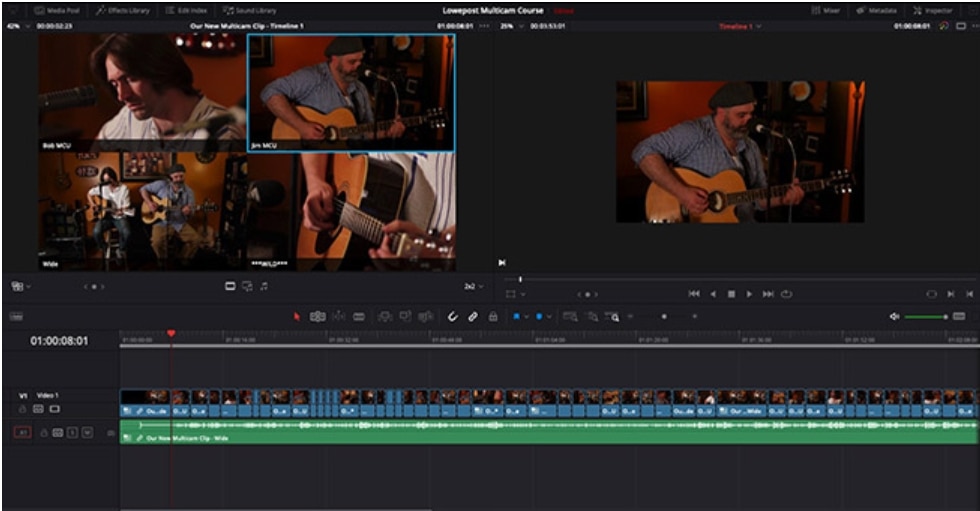Lock the A1 audio track

pos(44,432)
